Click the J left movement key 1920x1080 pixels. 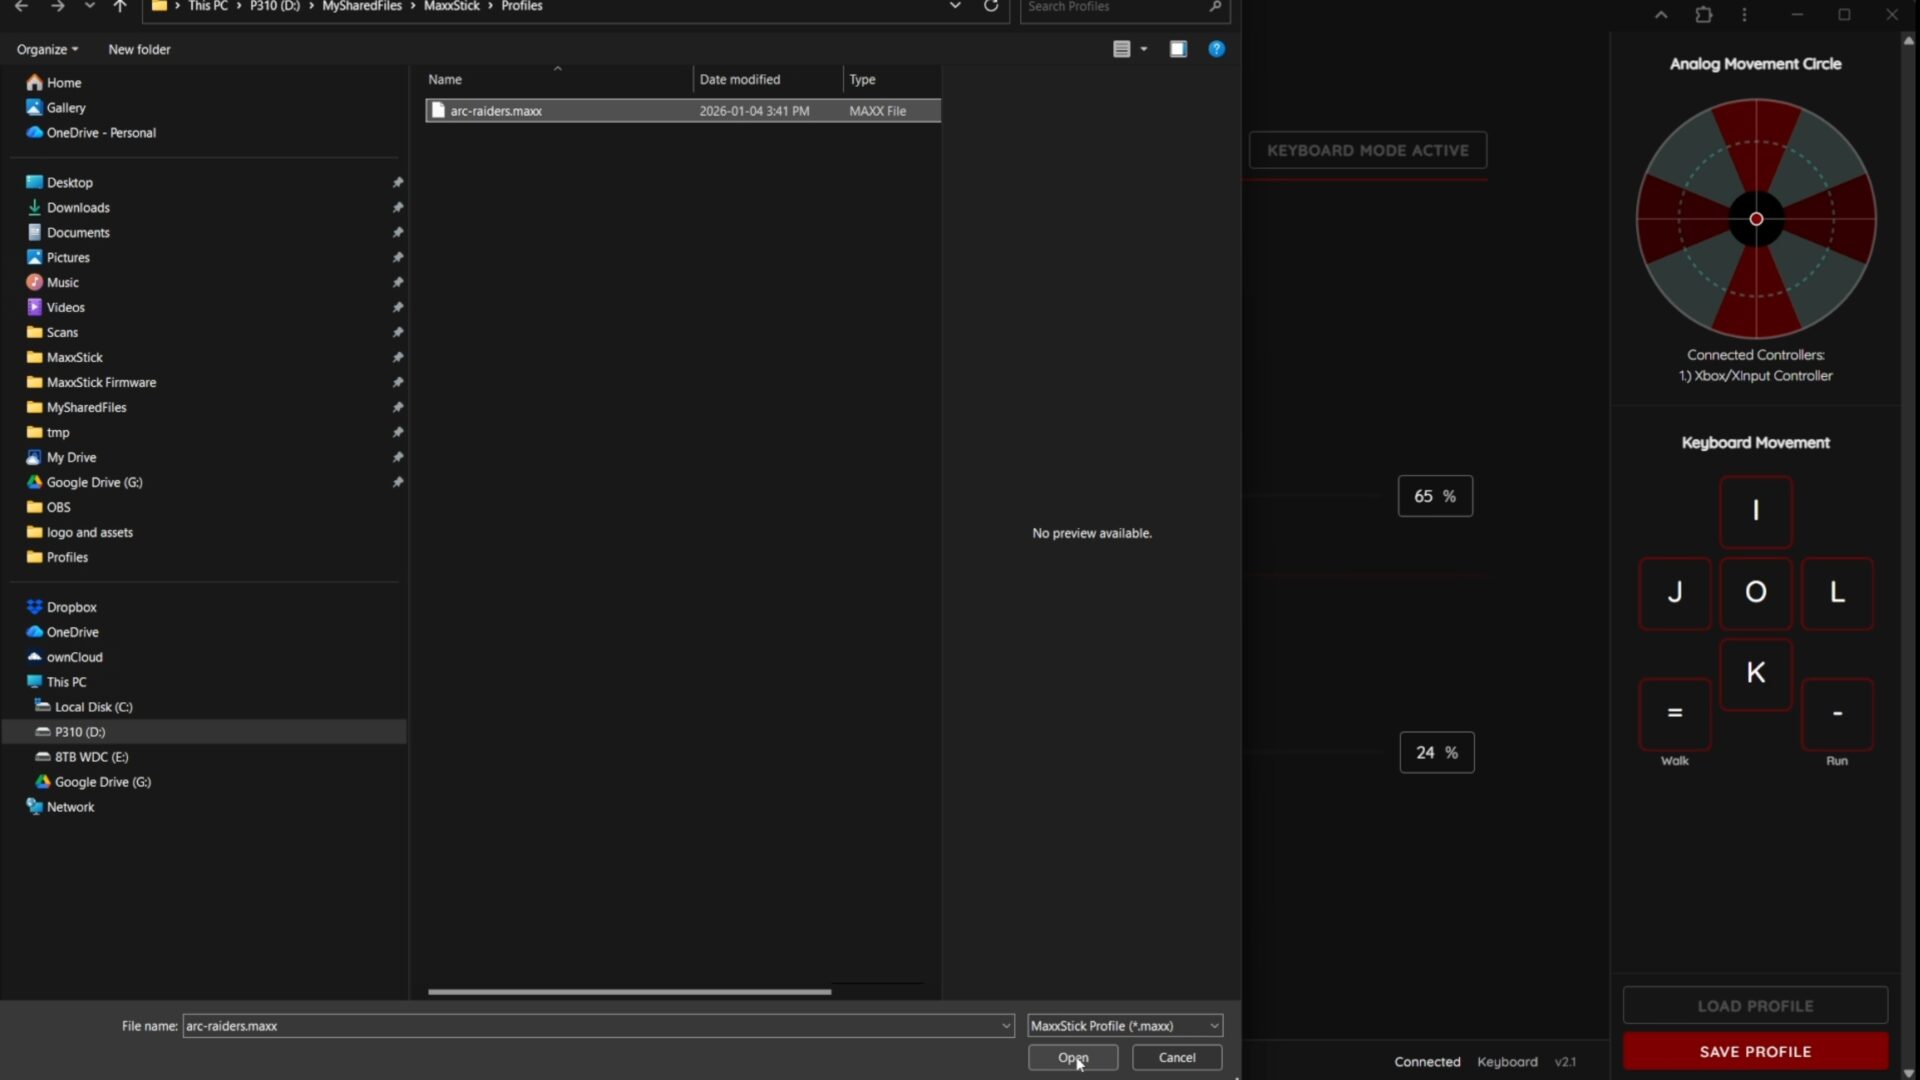(1675, 593)
